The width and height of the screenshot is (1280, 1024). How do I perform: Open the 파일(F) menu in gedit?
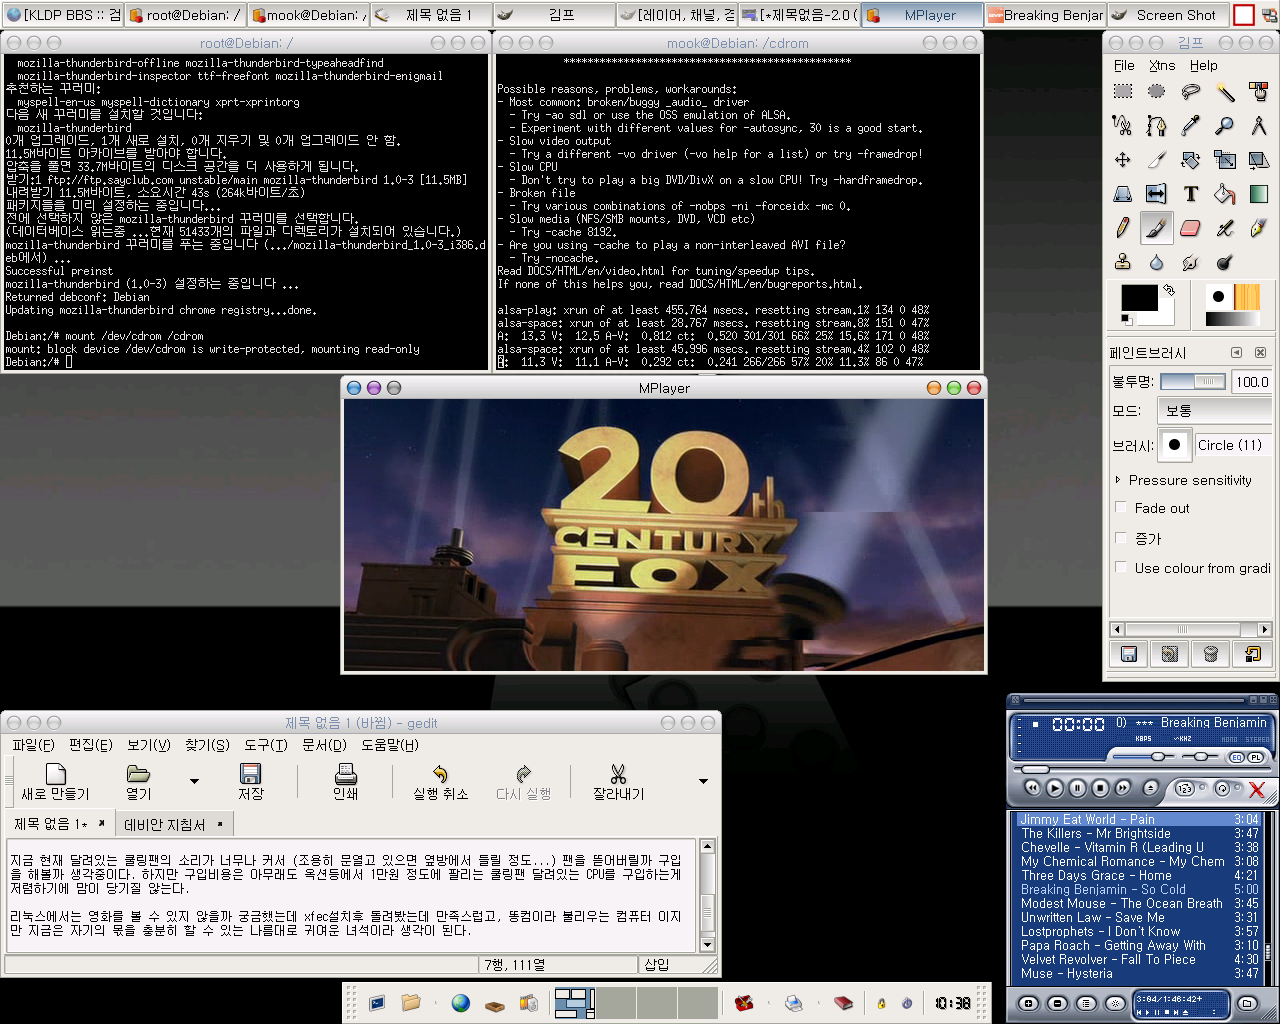click(33, 745)
